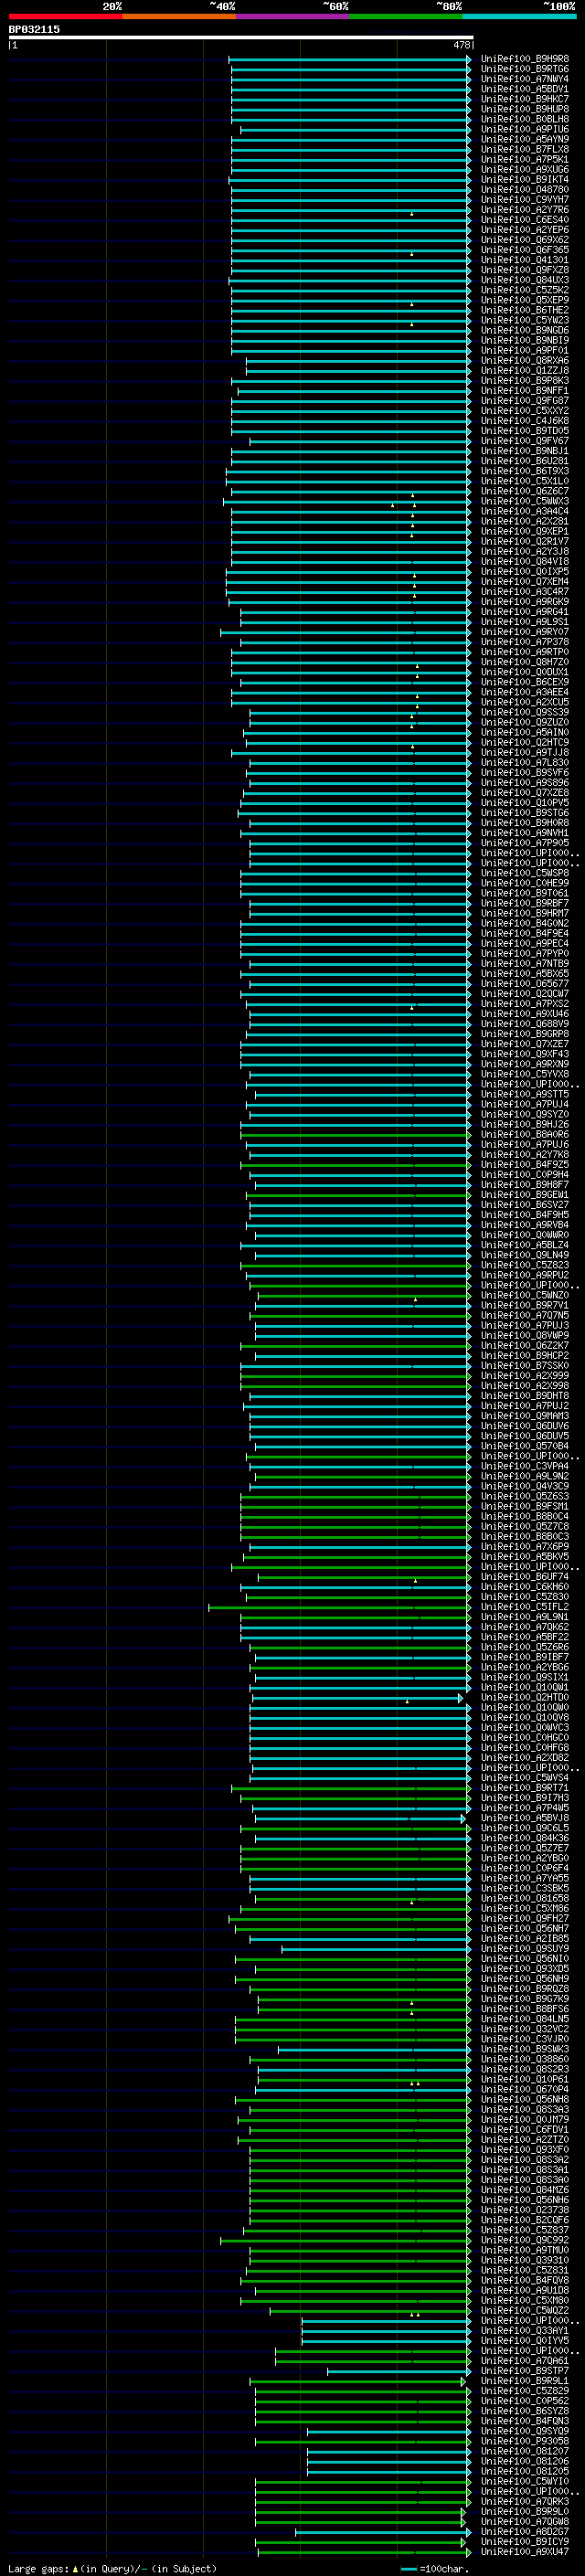
Task: Select the UniRef100_B9GEW1 label
Action: pyautogui.click(x=525, y=1195)
